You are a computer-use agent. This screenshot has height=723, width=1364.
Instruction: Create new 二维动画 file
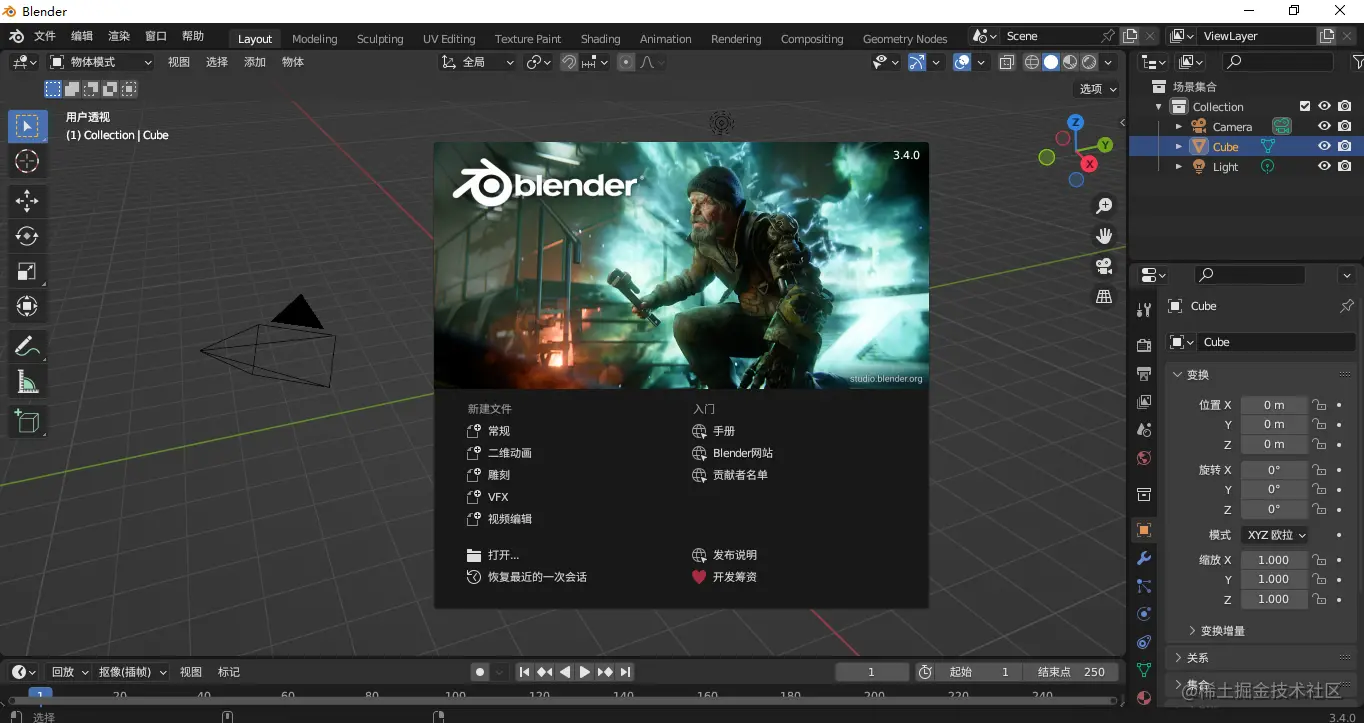[x=499, y=453]
